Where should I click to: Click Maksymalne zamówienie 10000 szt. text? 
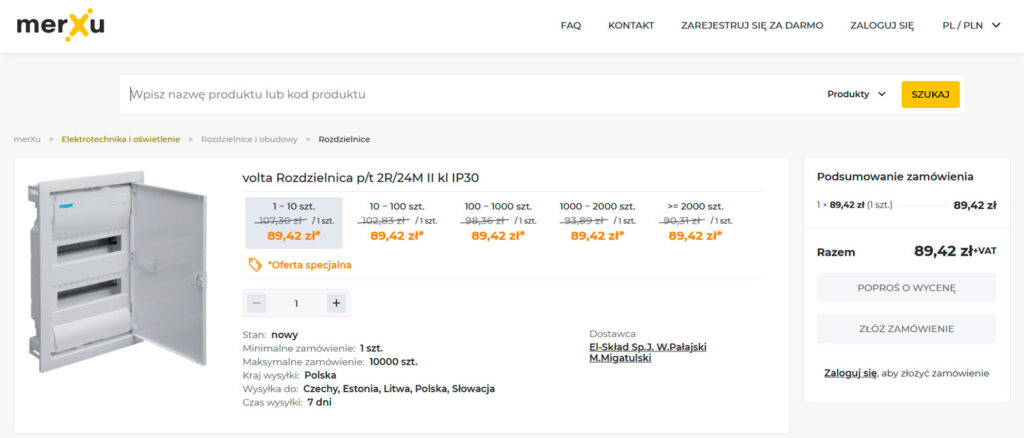[x=330, y=362]
